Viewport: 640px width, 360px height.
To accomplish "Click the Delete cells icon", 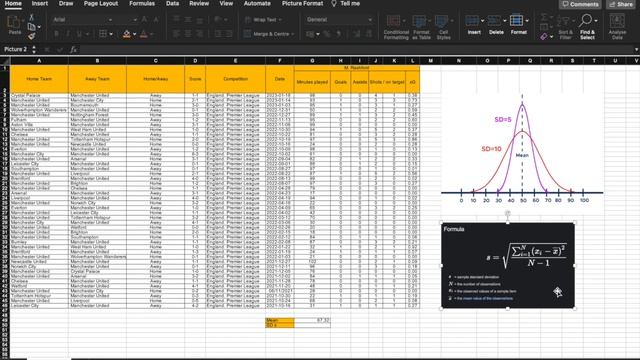I will (494, 20).
